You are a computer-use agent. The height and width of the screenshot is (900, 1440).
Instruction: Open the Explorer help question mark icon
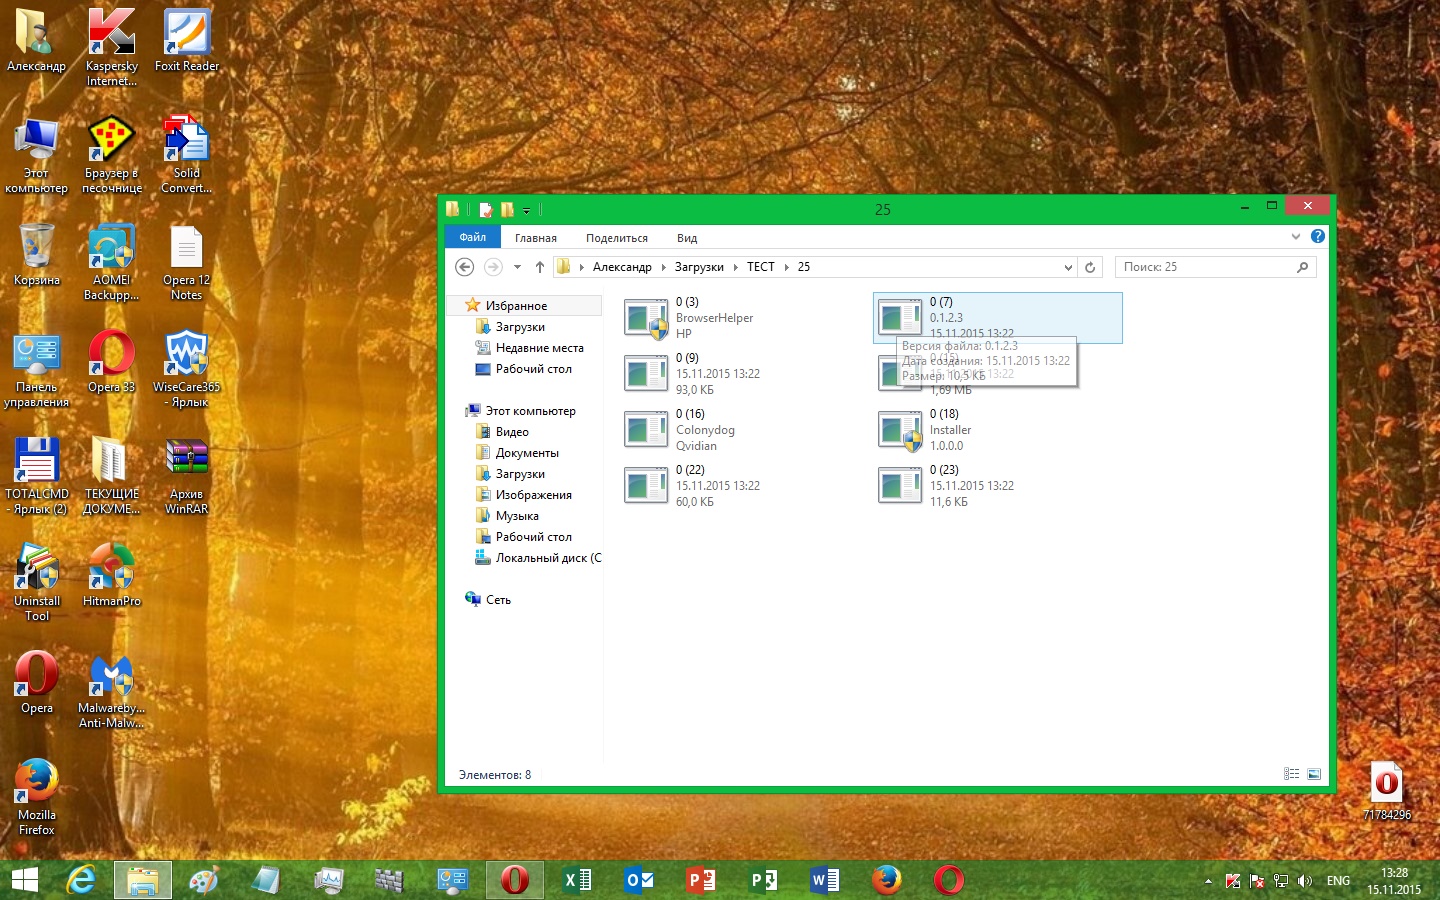[x=1318, y=237]
